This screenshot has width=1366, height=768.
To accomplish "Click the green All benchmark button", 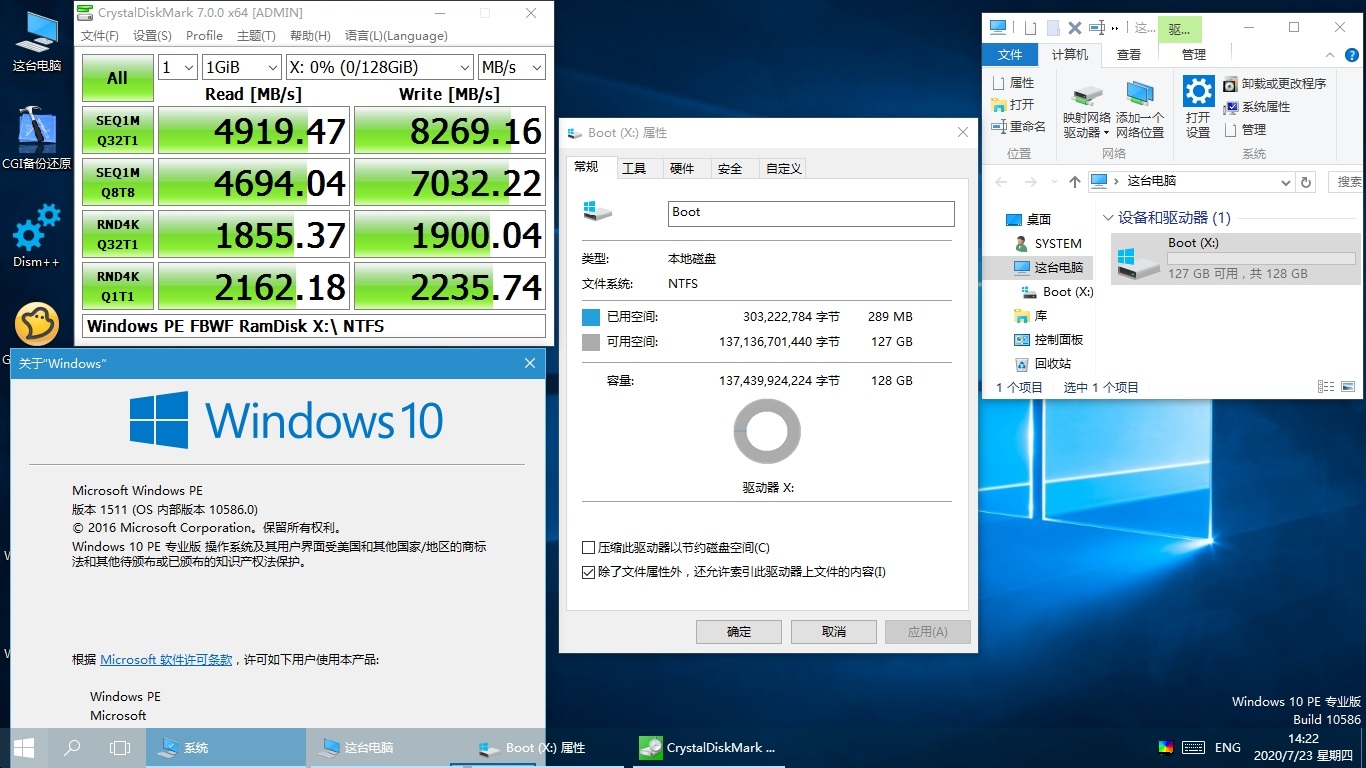I will (117, 78).
